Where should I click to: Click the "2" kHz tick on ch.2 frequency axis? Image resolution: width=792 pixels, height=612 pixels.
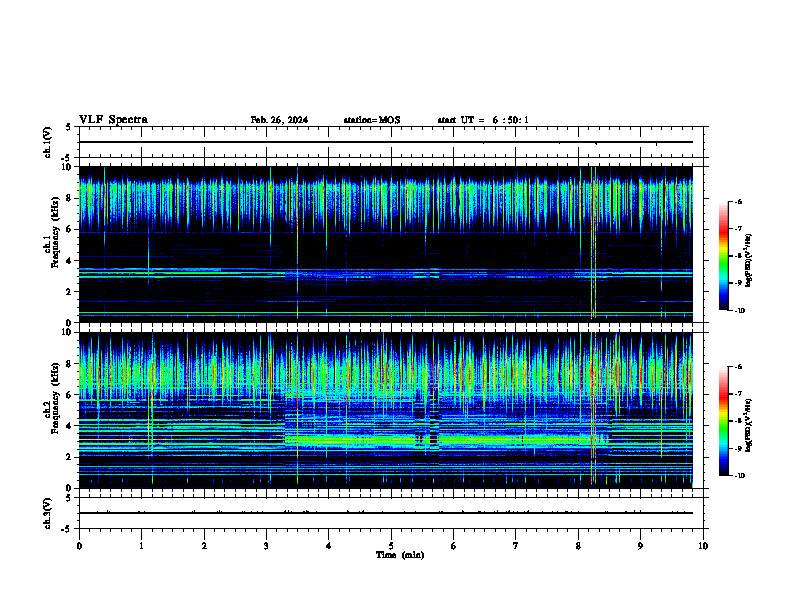tap(69, 457)
